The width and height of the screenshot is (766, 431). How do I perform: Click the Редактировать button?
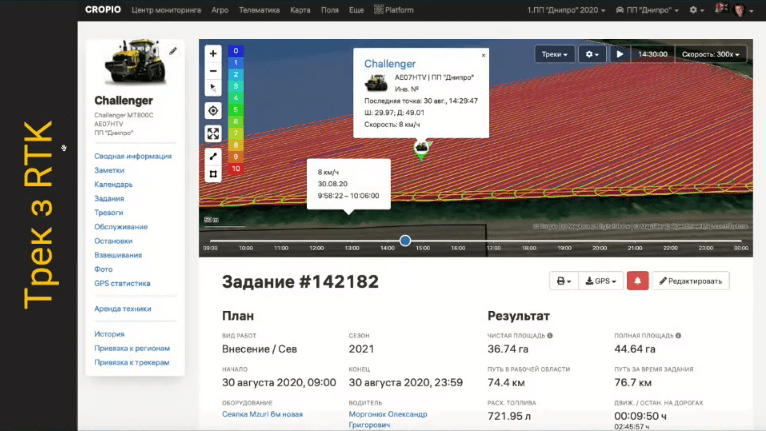690,281
